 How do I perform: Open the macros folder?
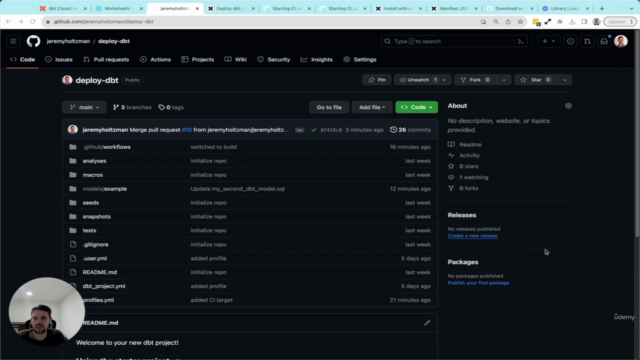coord(93,175)
